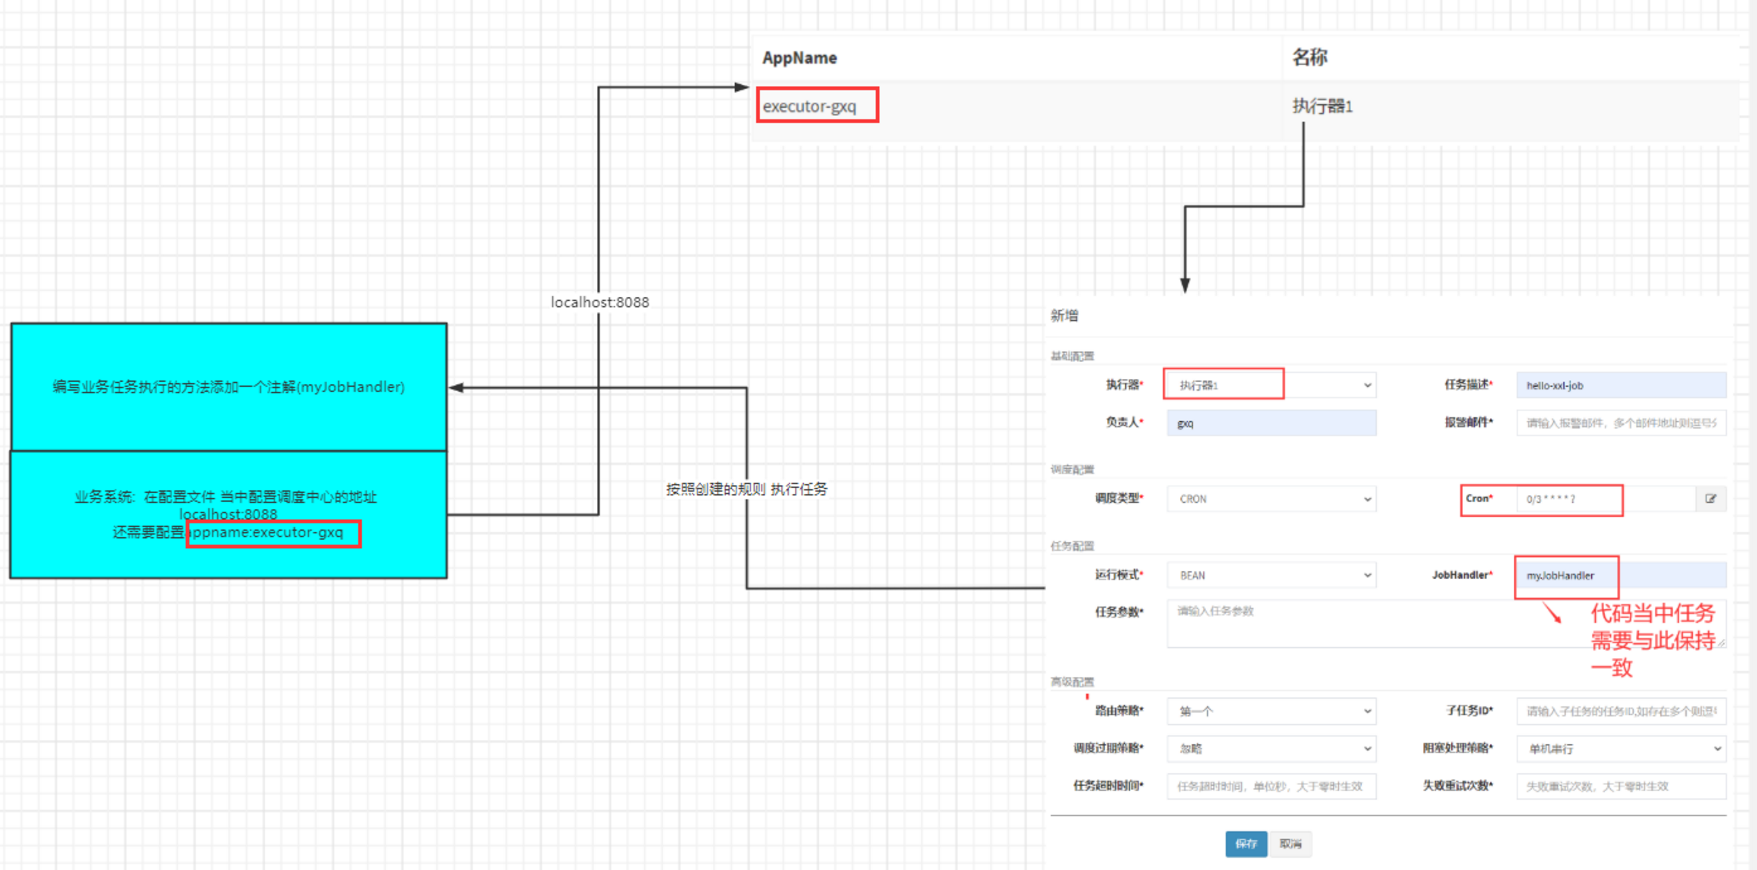
Task: Click into the 报警邮件 input field
Action: point(1621,423)
